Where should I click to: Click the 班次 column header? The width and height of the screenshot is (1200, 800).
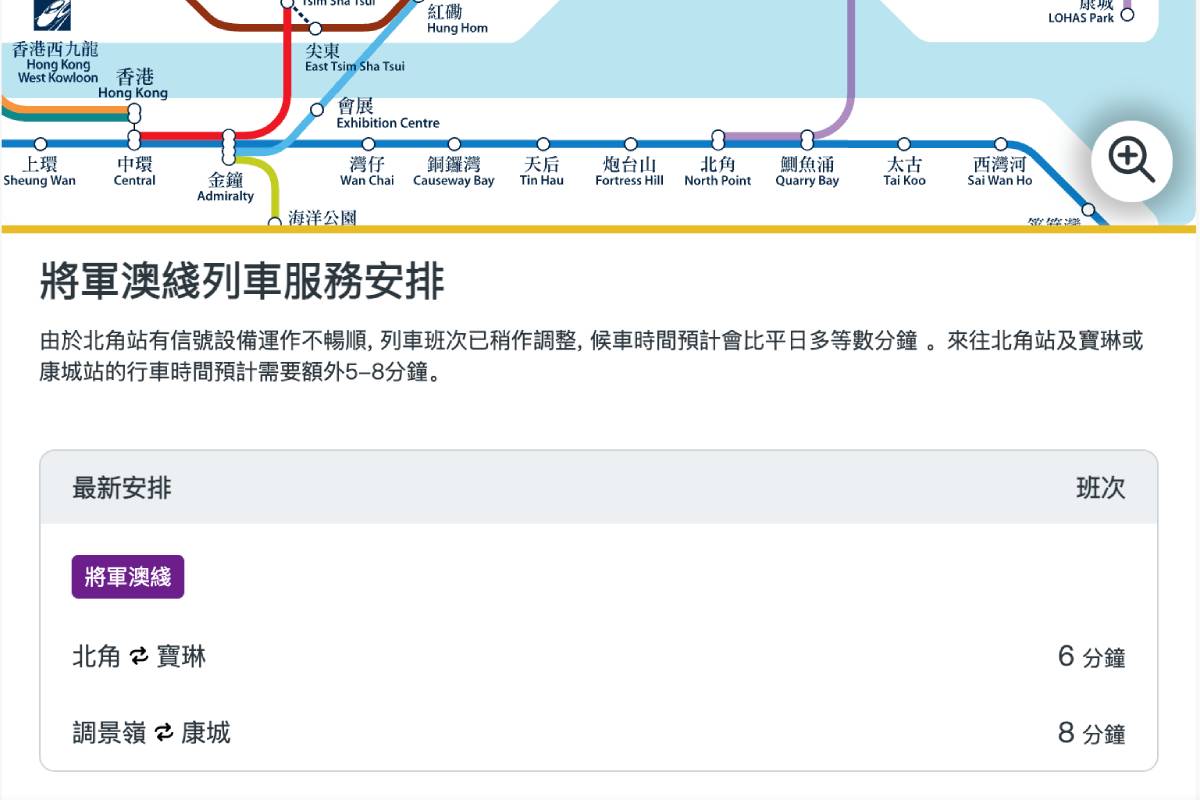(x=1100, y=488)
